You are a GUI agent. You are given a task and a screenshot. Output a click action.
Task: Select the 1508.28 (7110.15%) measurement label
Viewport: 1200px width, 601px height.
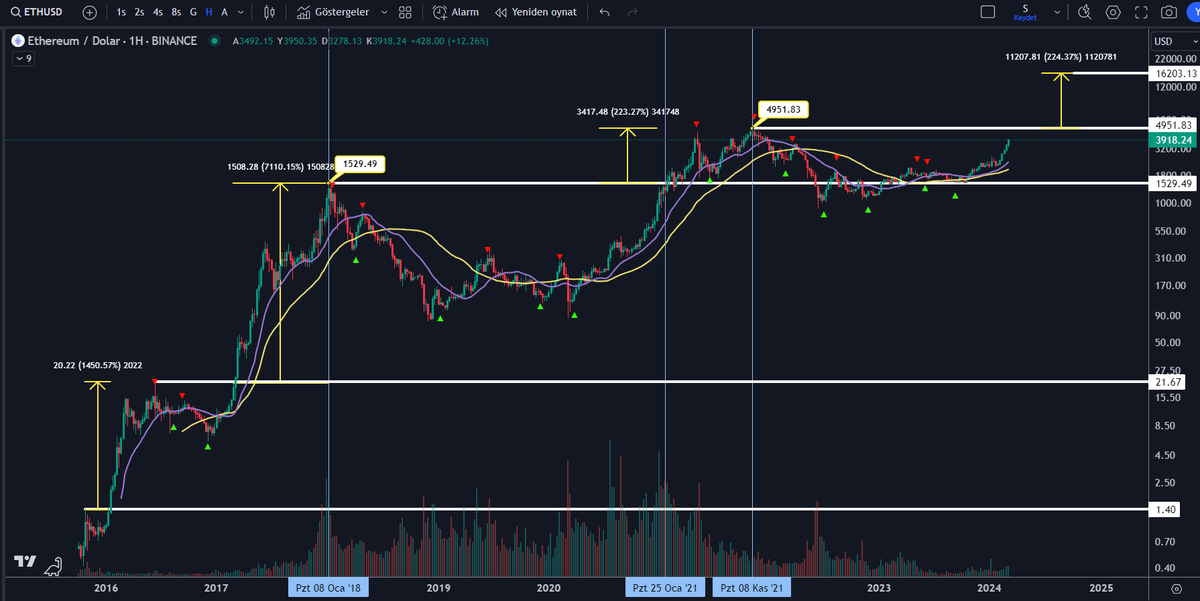pos(282,167)
